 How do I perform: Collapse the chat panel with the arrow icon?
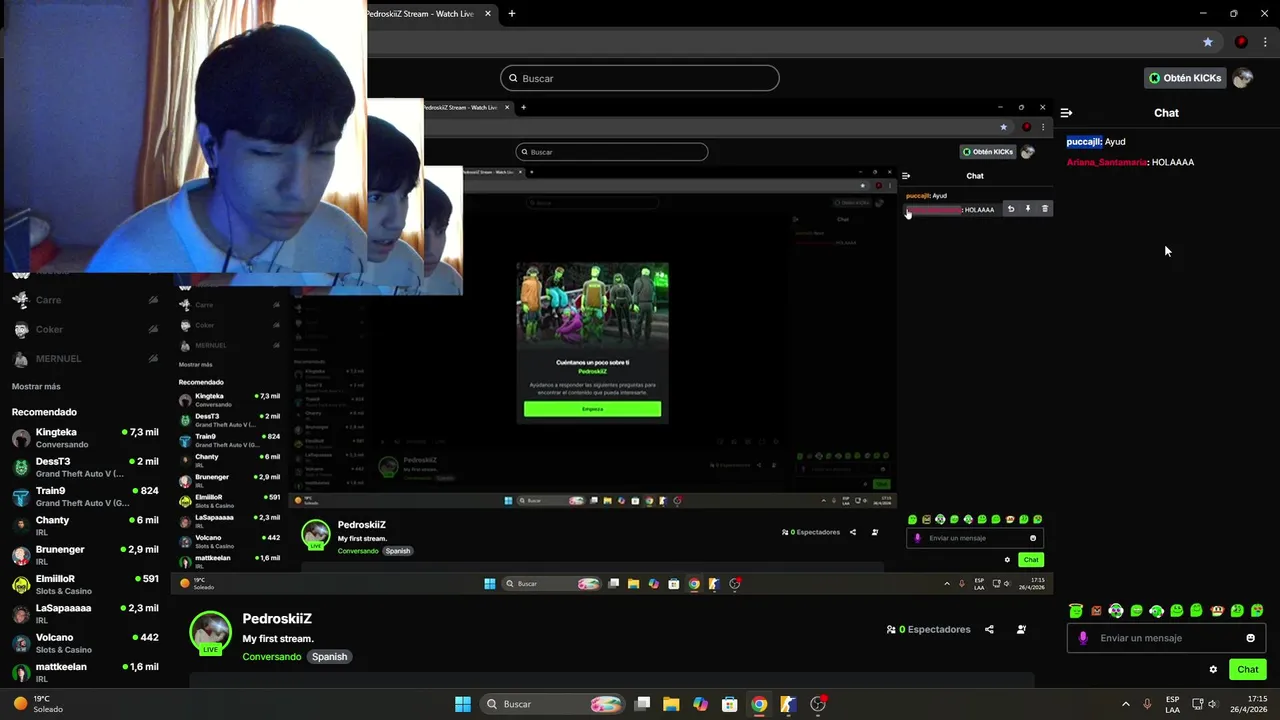coord(1066,113)
